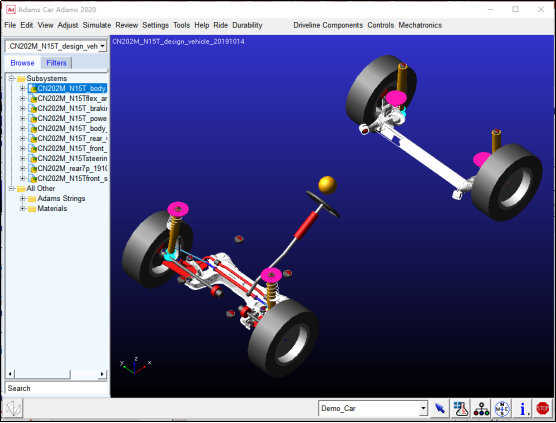Click the browser scrollbar right arrow

coord(102,374)
